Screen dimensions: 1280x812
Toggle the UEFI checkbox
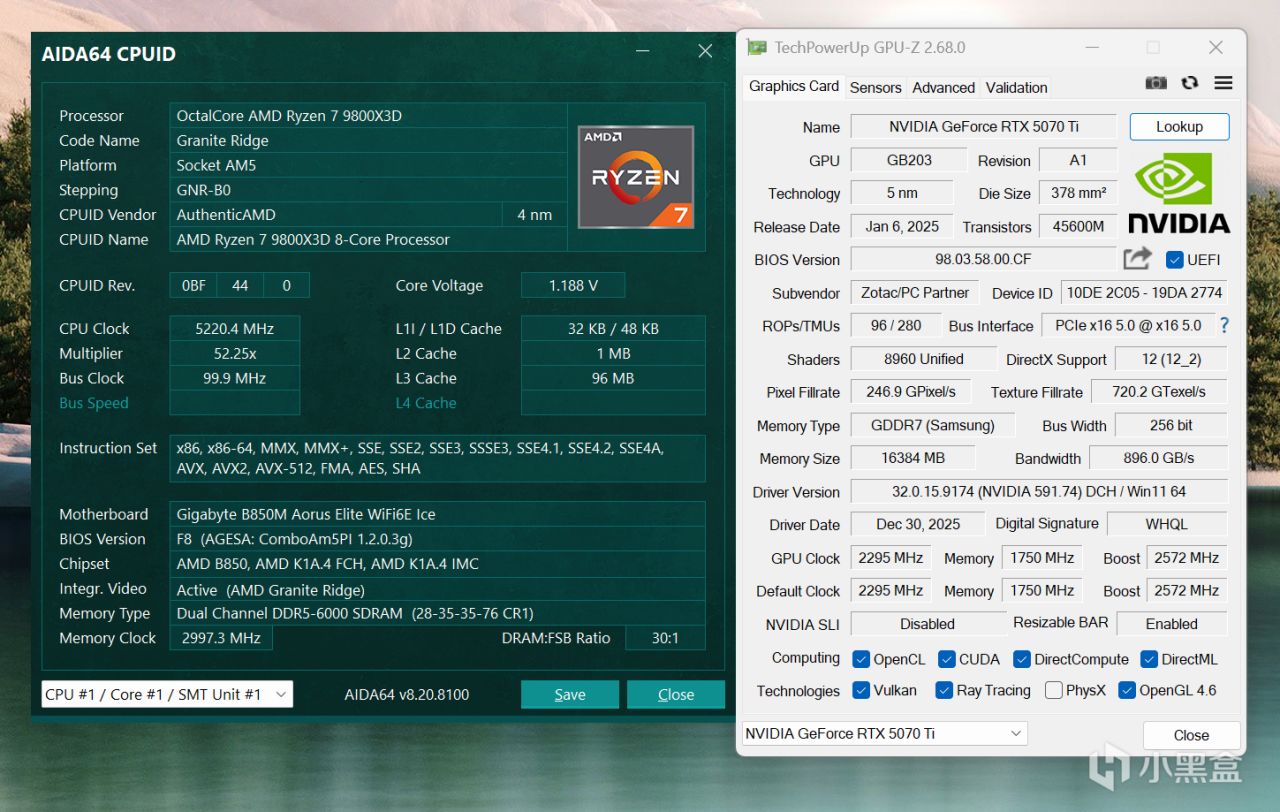(1175, 260)
